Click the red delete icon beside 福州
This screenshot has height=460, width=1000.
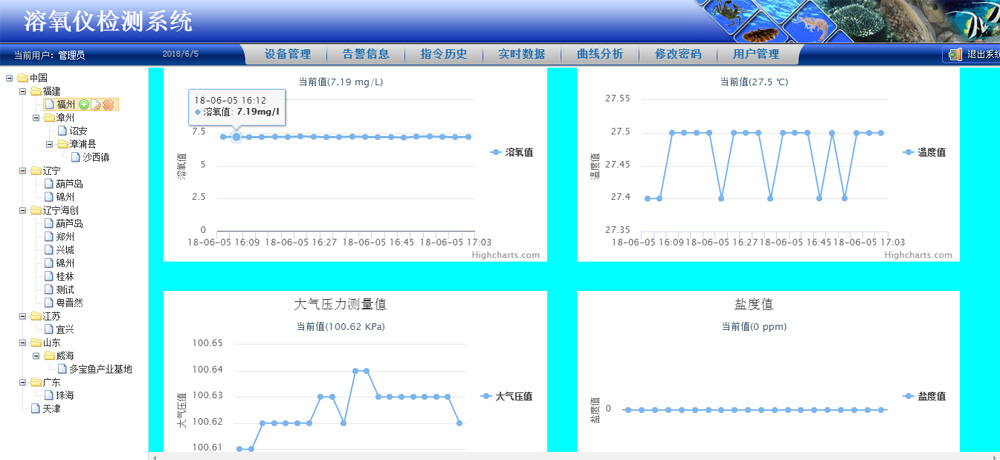click(x=108, y=104)
